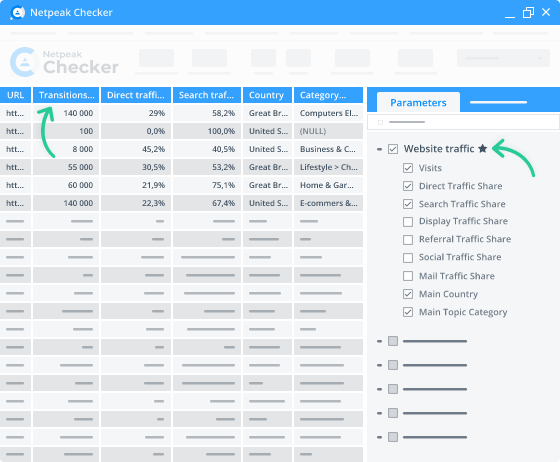Click the Netpeak Checker logo in toolbar
Screen dimensions: 560x462
click(64, 62)
